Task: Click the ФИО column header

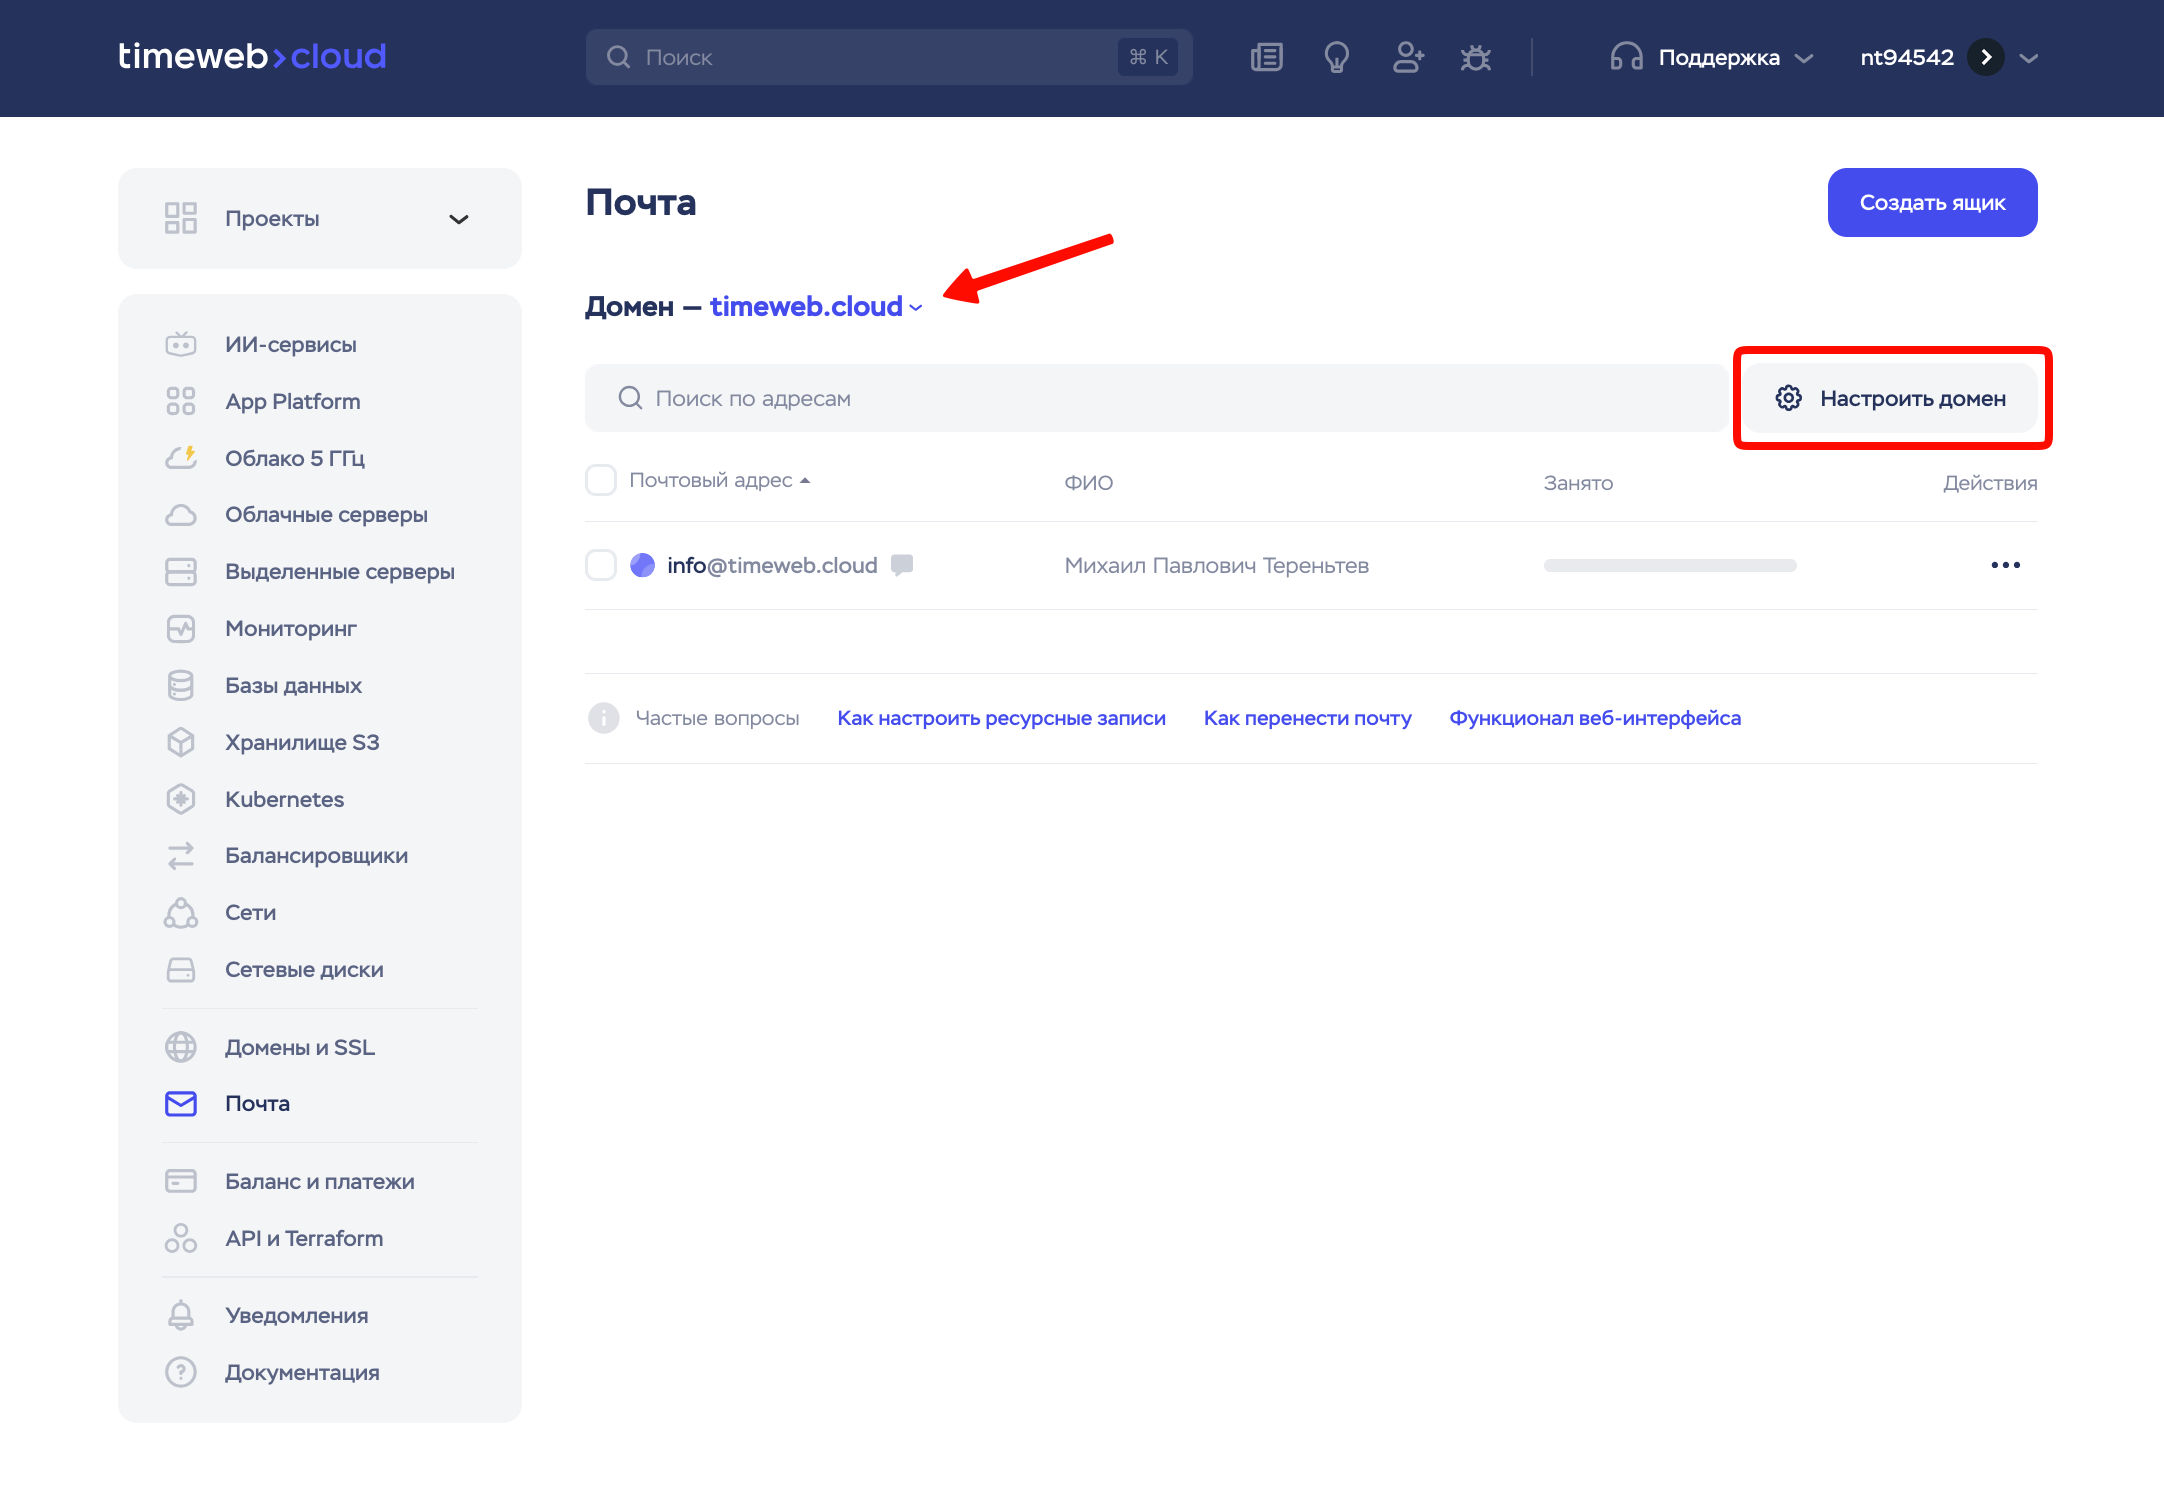Action: pyautogui.click(x=1088, y=483)
